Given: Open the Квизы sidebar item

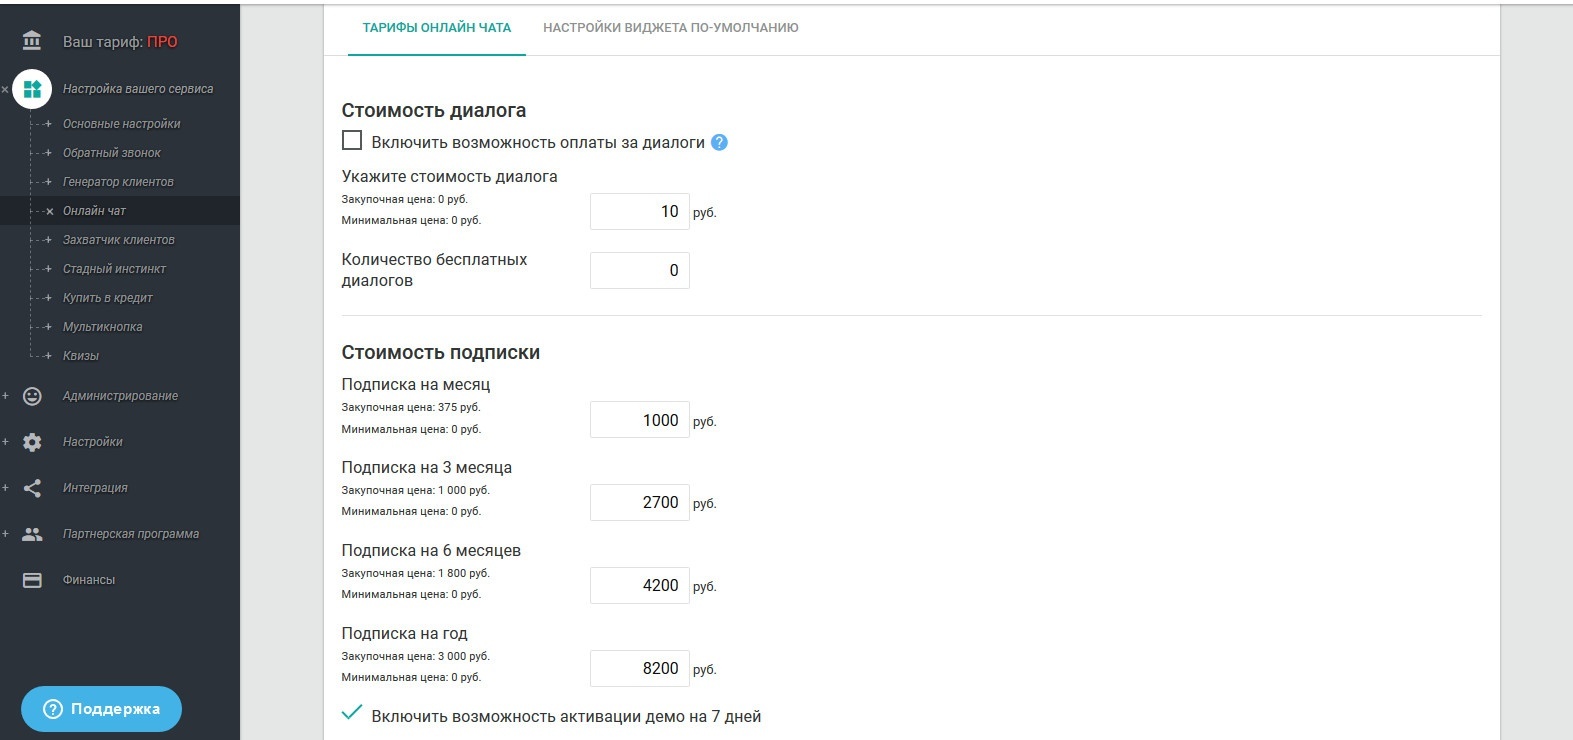Looking at the screenshot, I should pos(81,356).
